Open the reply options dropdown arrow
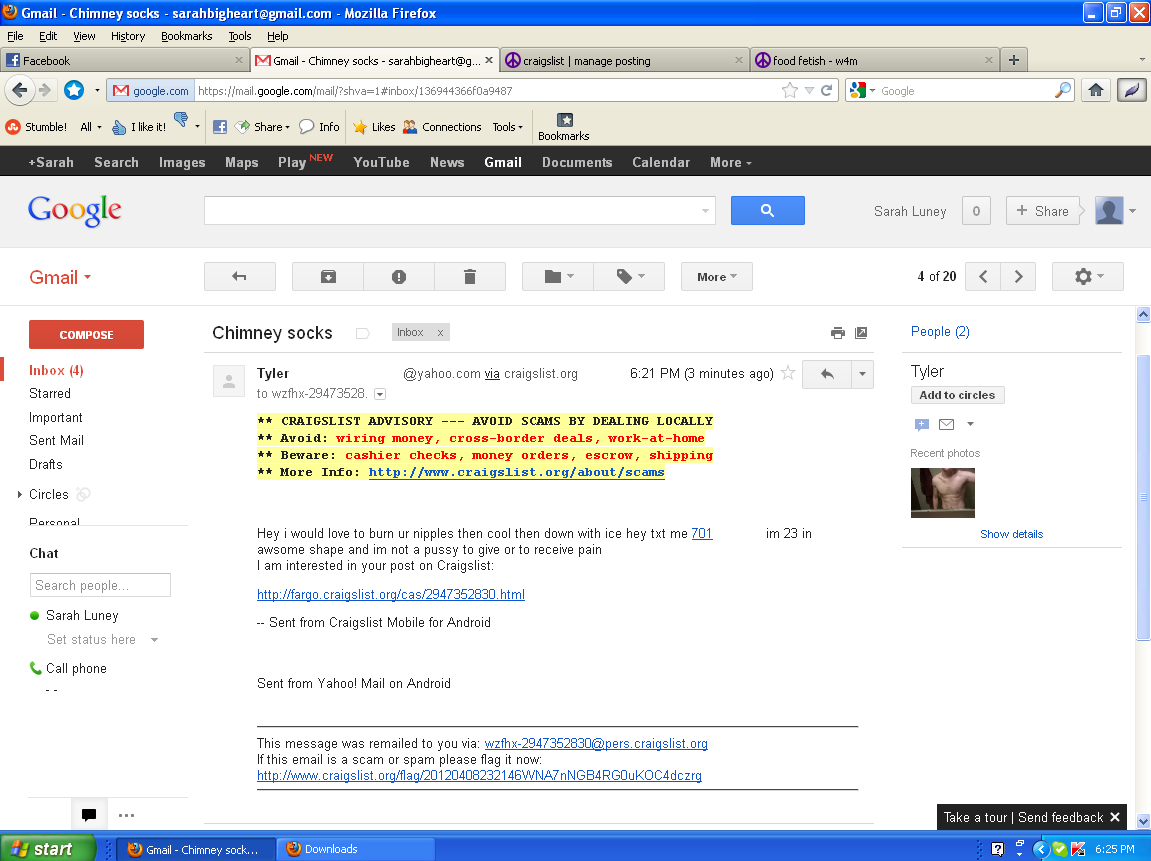Screen dimensions: 1151x861 tap(863, 374)
